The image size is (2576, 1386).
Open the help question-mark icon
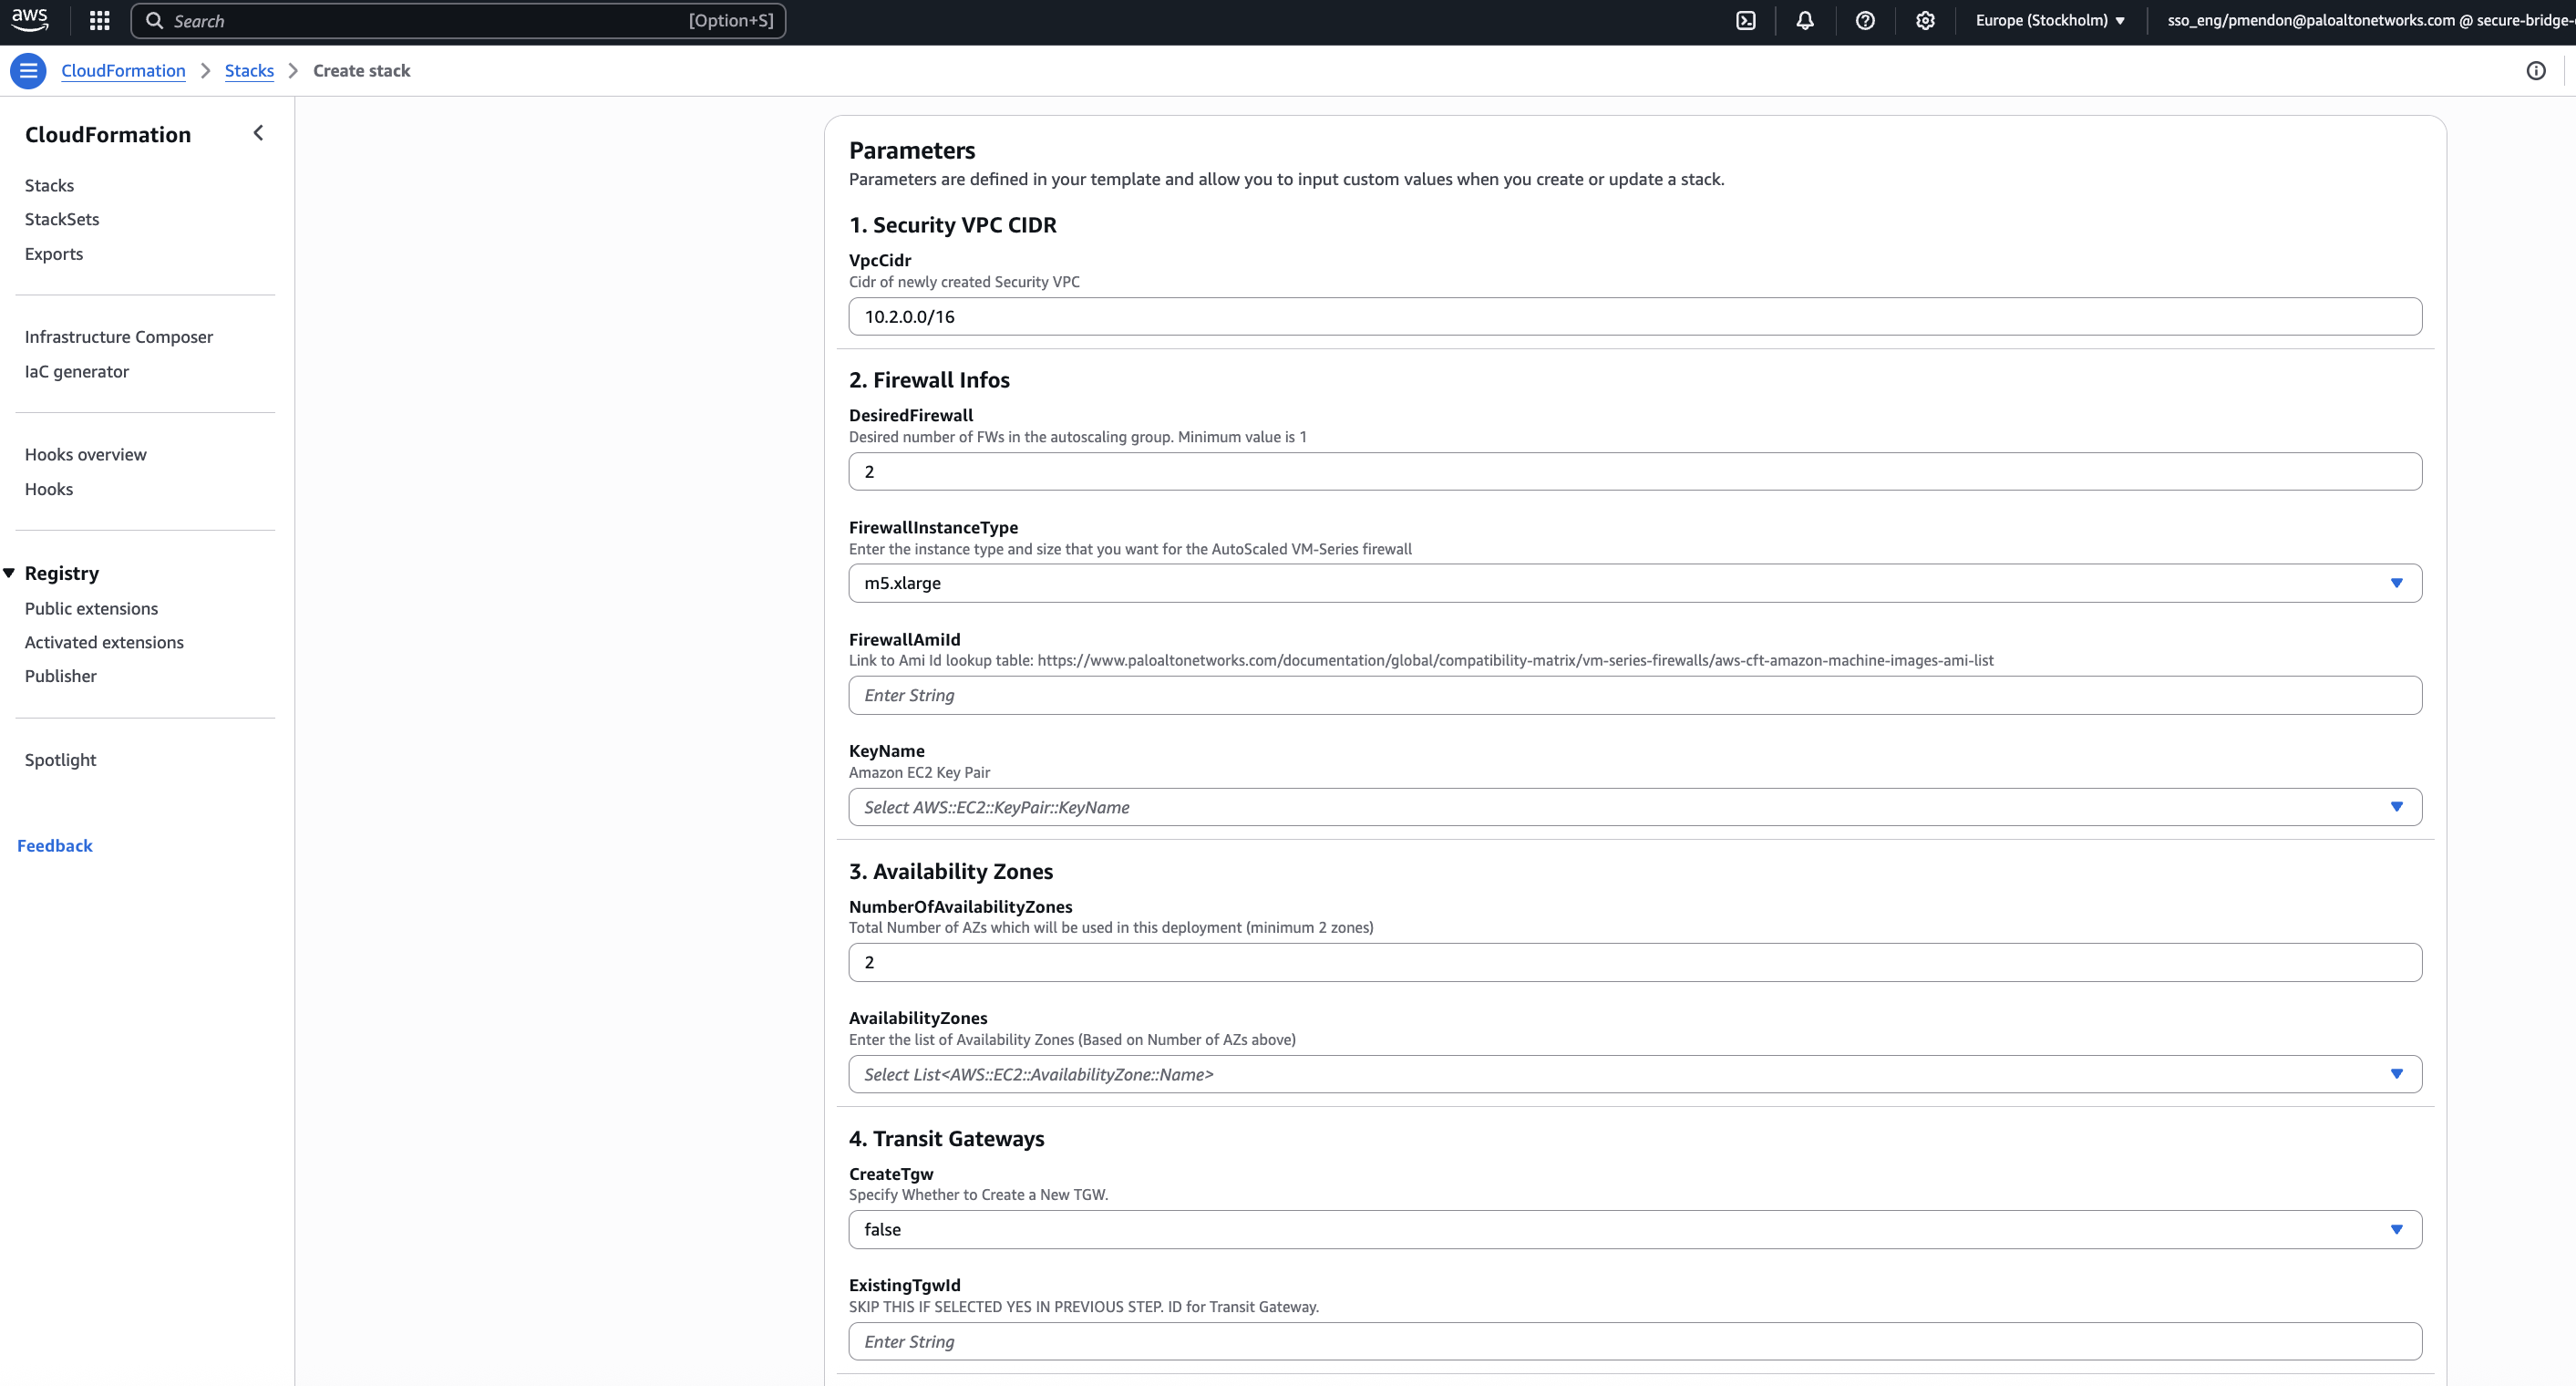click(x=1865, y=21)
